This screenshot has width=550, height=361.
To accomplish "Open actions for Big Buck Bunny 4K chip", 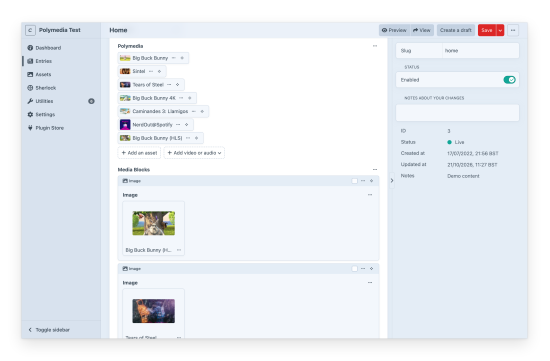I will tap(181, 98).
